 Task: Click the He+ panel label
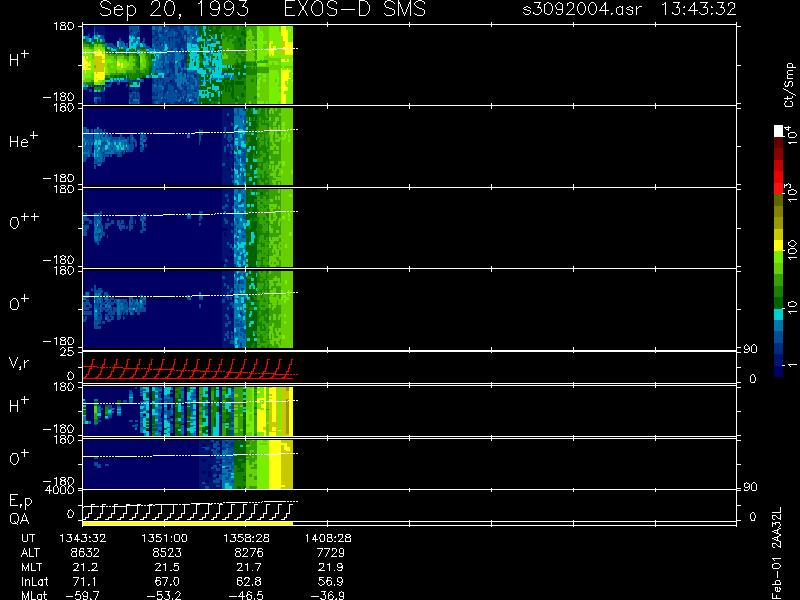[x=23, y=140]
